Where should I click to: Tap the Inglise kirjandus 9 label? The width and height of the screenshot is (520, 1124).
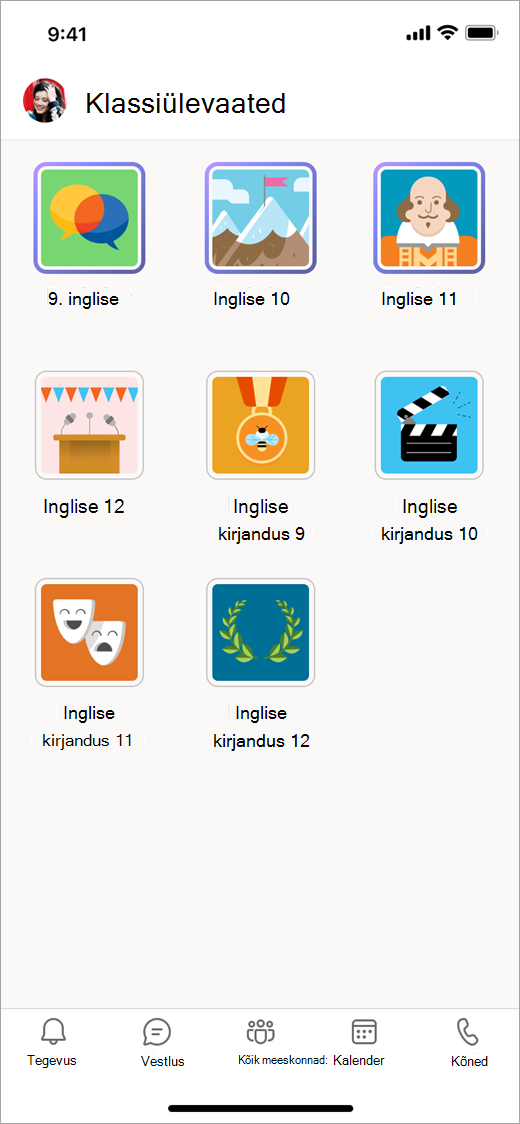[261, 520]
